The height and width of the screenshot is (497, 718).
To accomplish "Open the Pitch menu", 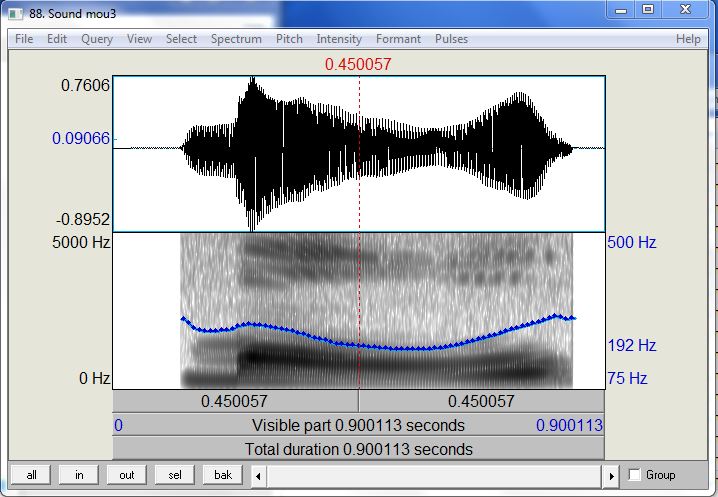I will click(289, 39).
